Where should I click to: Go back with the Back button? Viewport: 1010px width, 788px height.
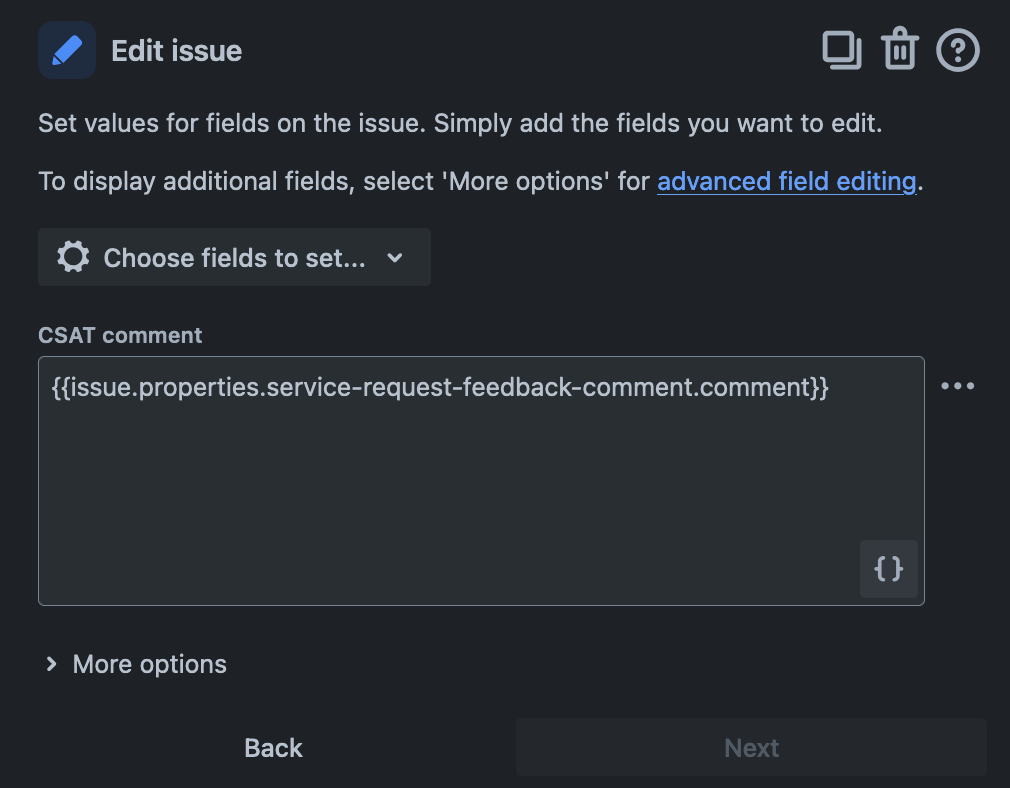pos(273,747)
